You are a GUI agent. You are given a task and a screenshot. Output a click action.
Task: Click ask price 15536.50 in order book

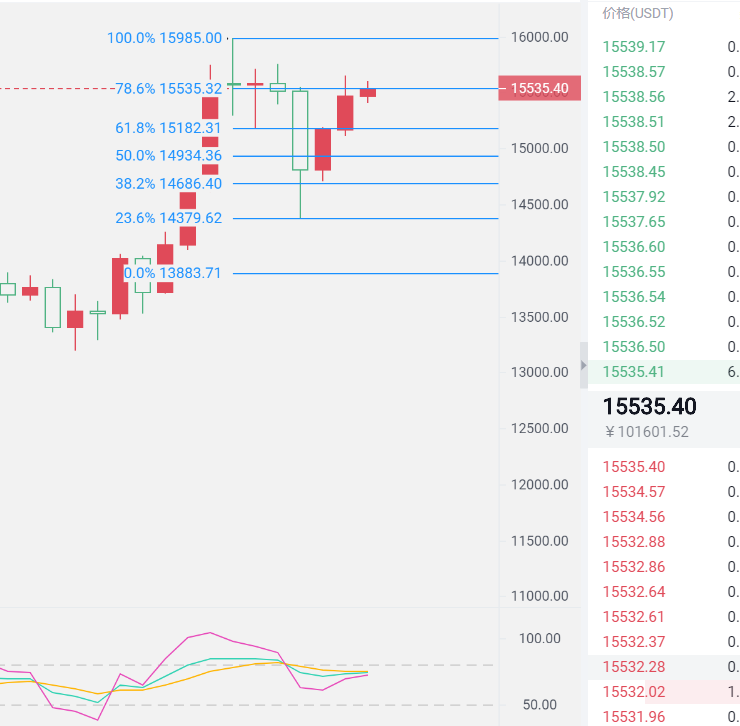pyautogui.click(x=634, y=347)
